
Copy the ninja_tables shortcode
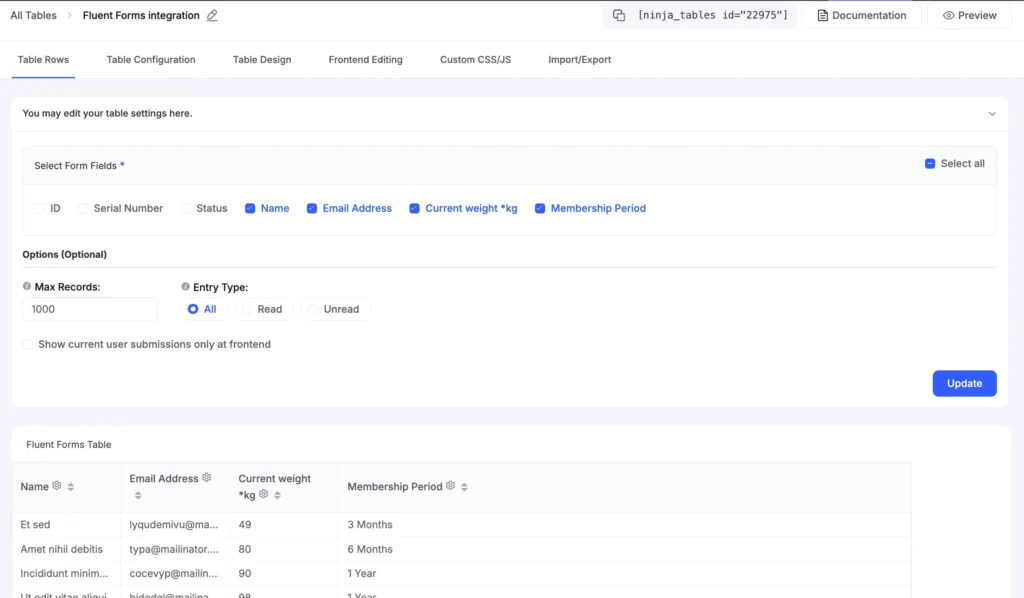coord(618,15)
